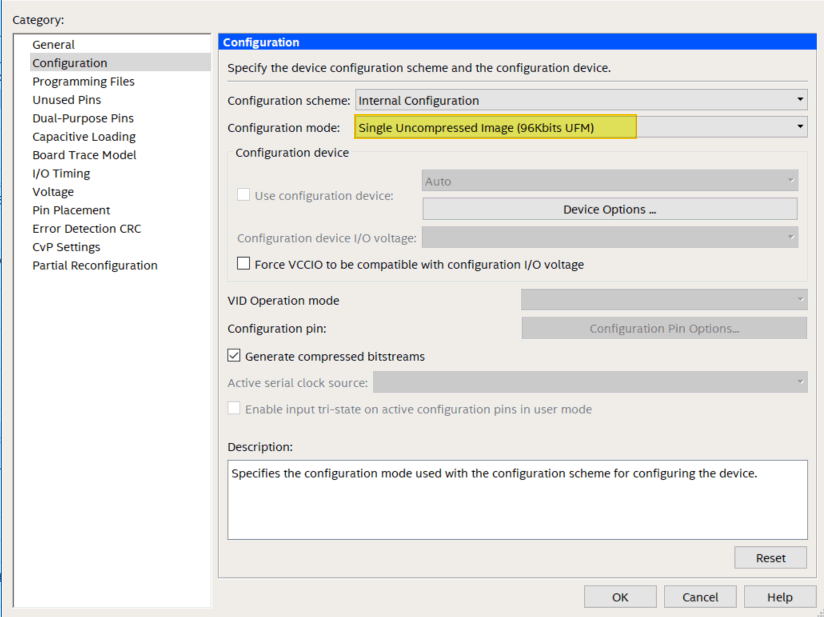
Task: Select the General category
Action: (x=53, y=45)
